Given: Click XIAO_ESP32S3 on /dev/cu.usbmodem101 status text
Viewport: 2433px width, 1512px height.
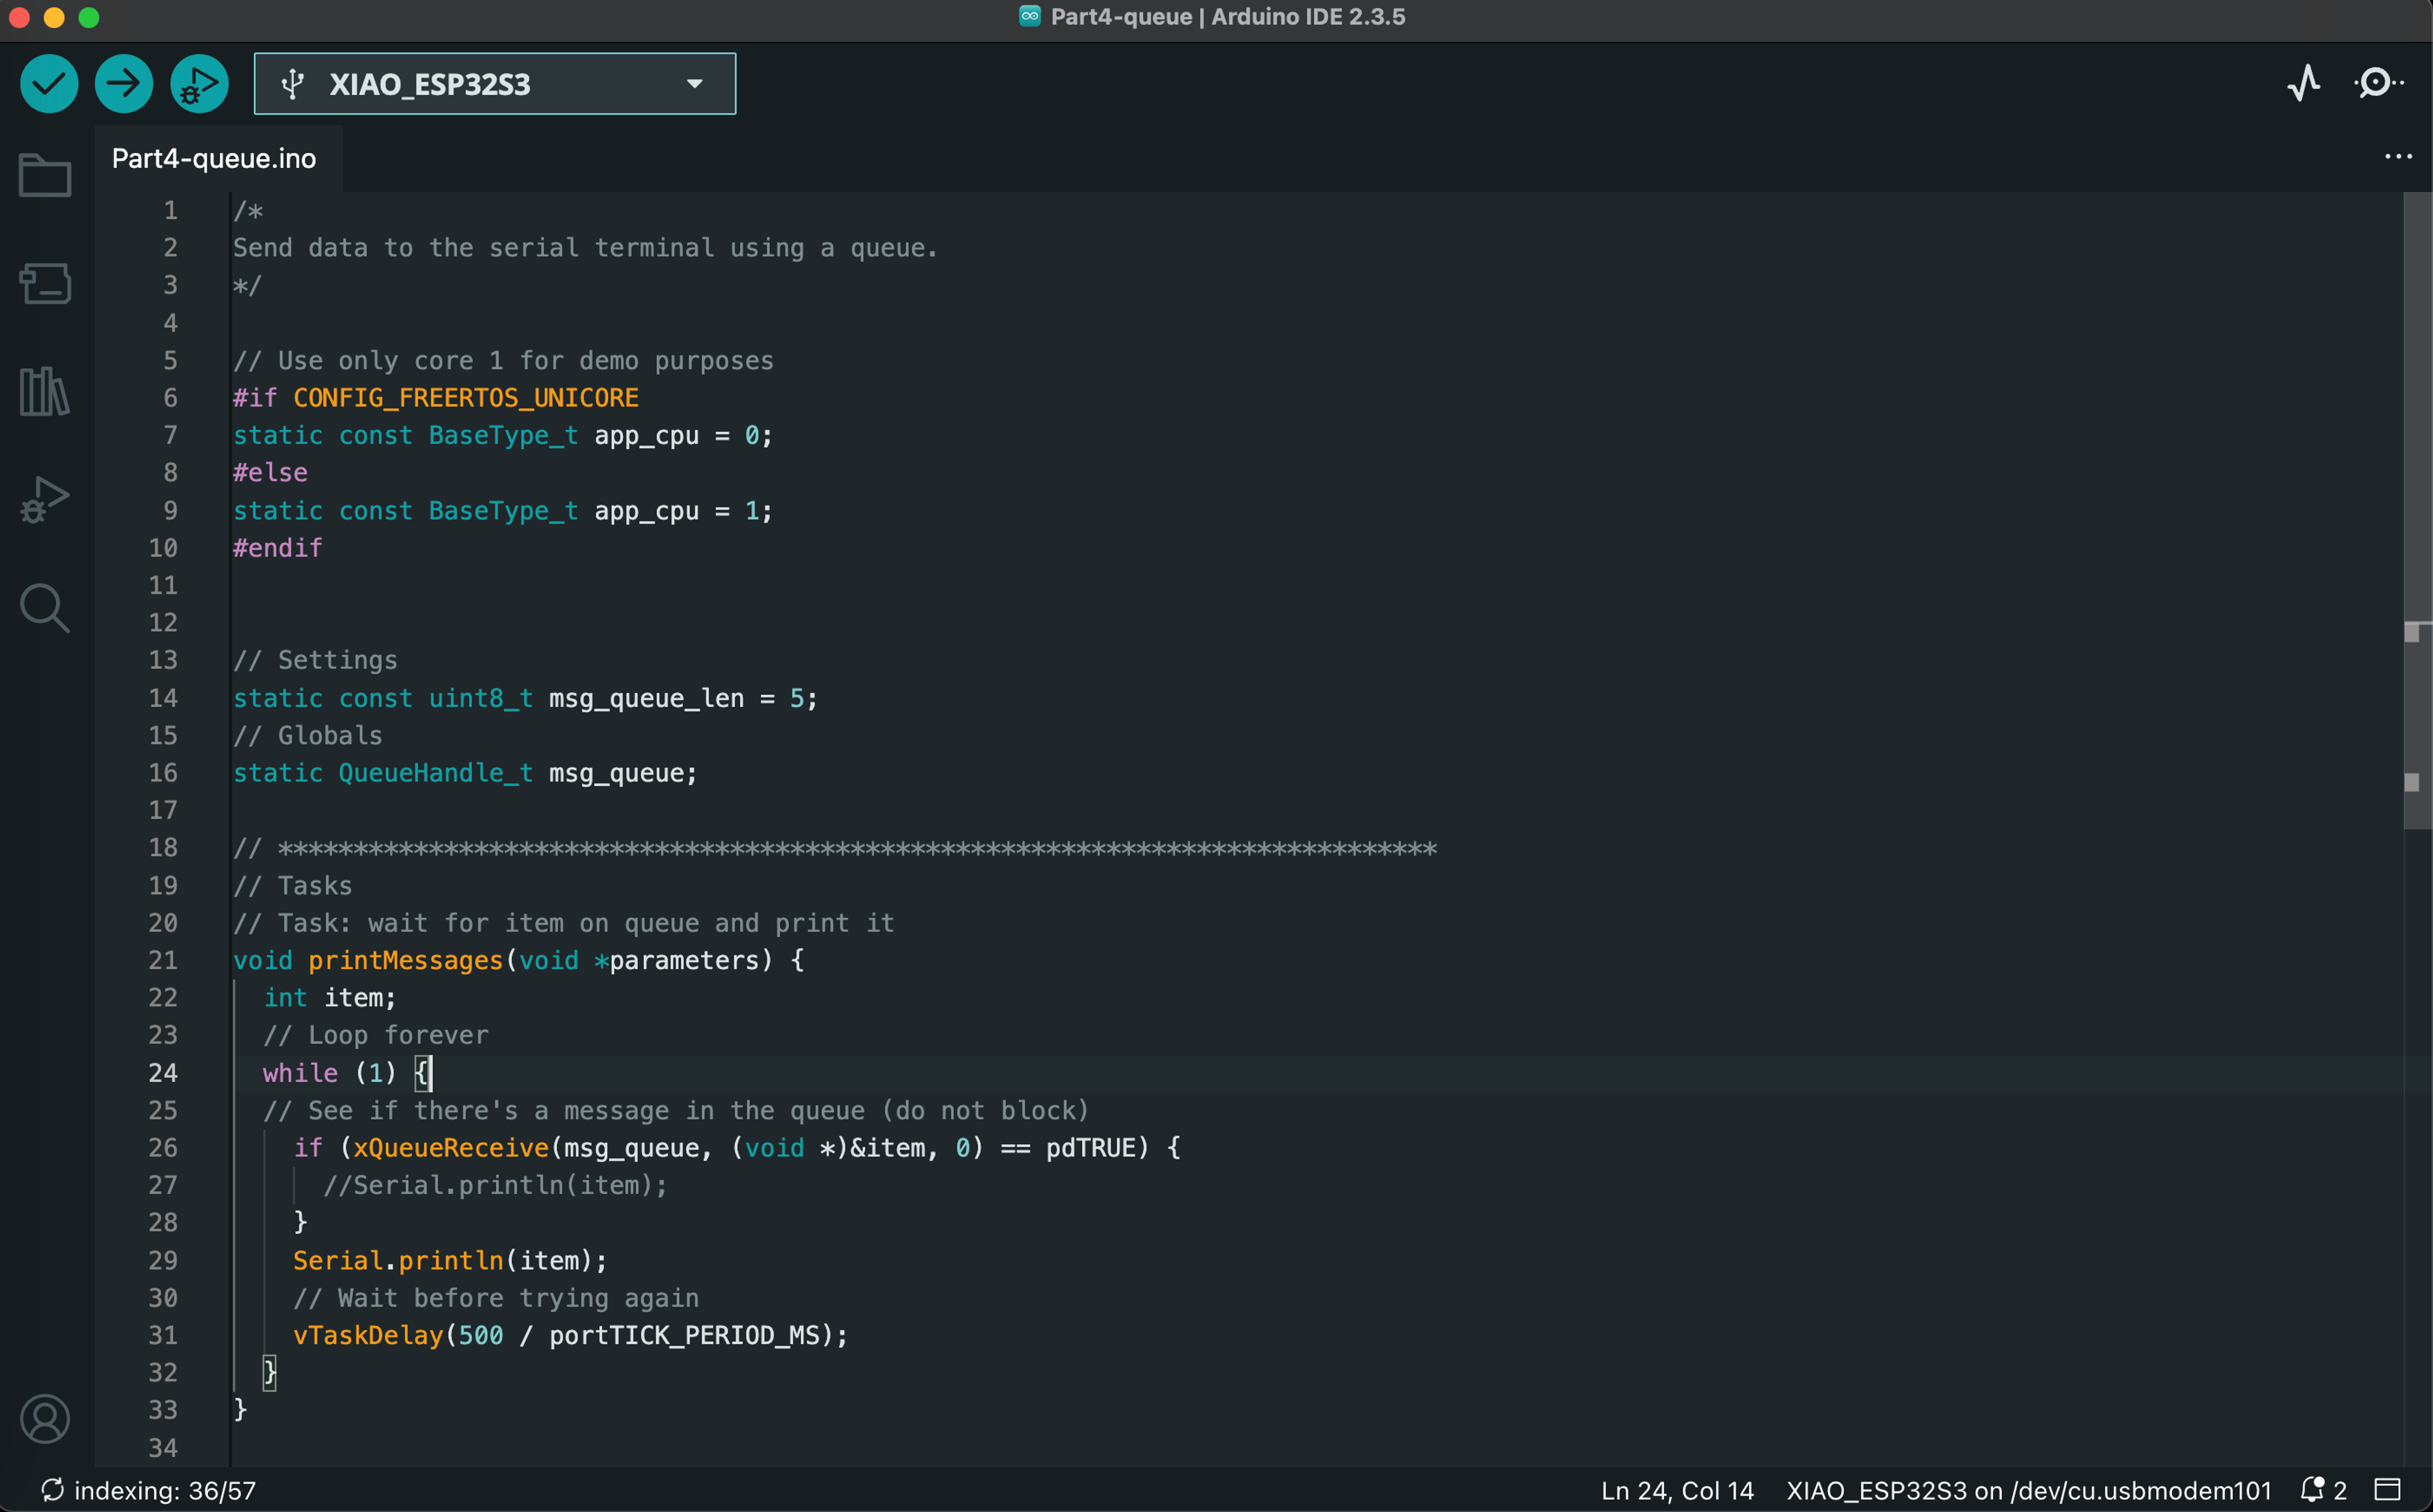Looking at the screenshot, I should pos(2028,1491).
